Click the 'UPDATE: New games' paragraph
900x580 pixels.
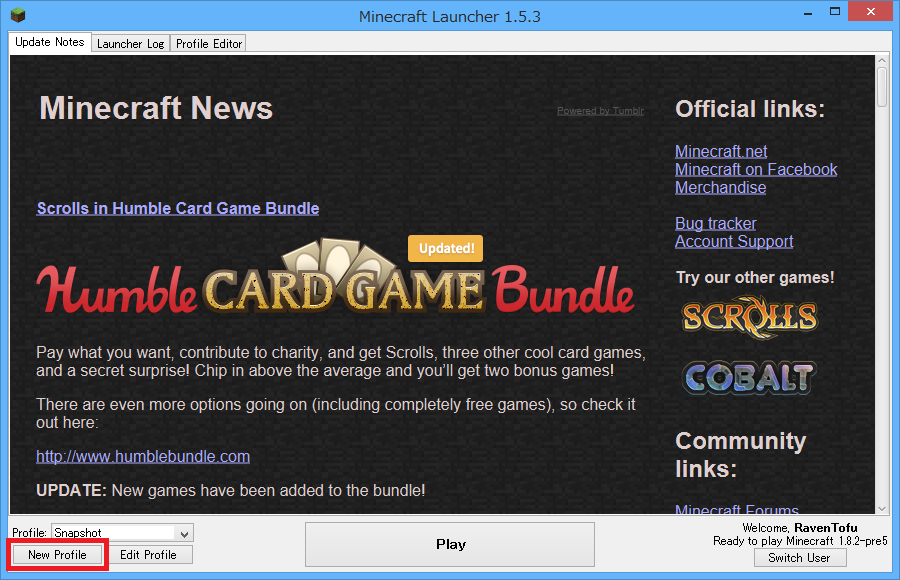(x=231, y=490)
